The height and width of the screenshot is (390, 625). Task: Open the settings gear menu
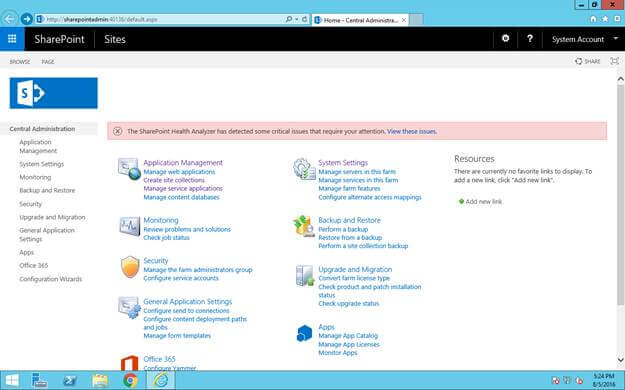(x=505, y=38)
